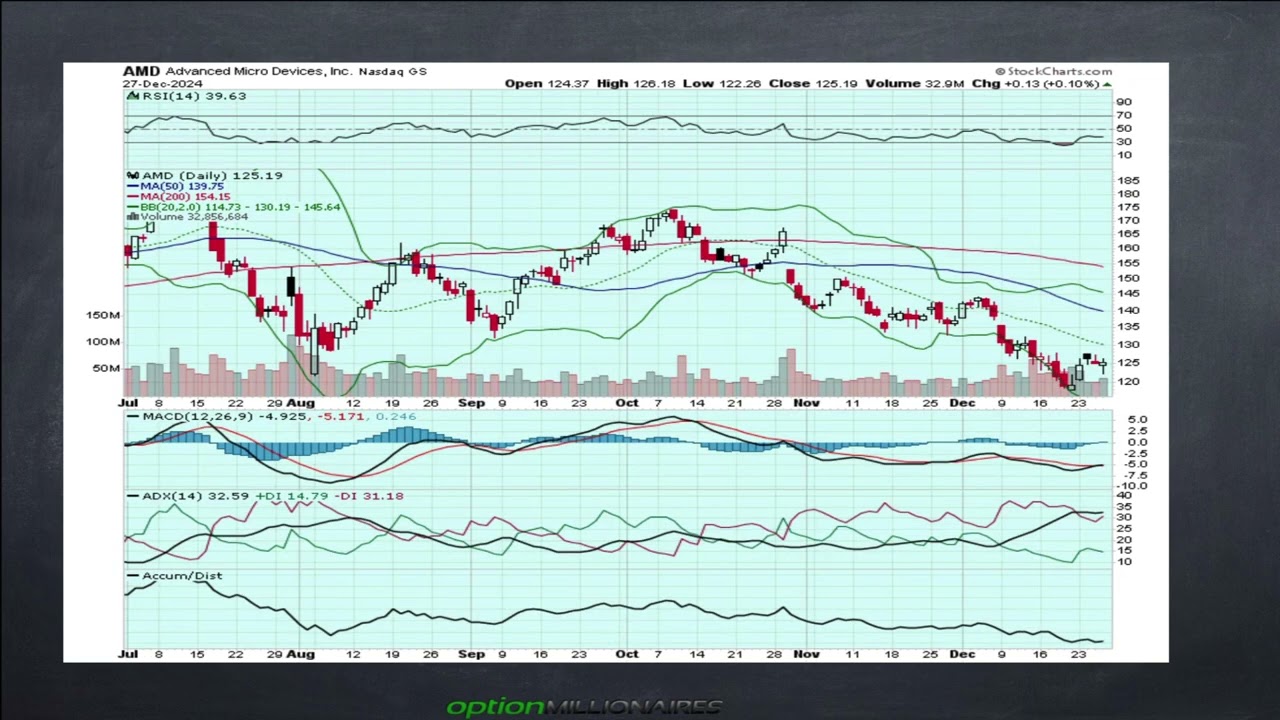The height and width of the screenshot is (720, 1280).
Task: Click the '100M' volume axis label
Action: 103,342
